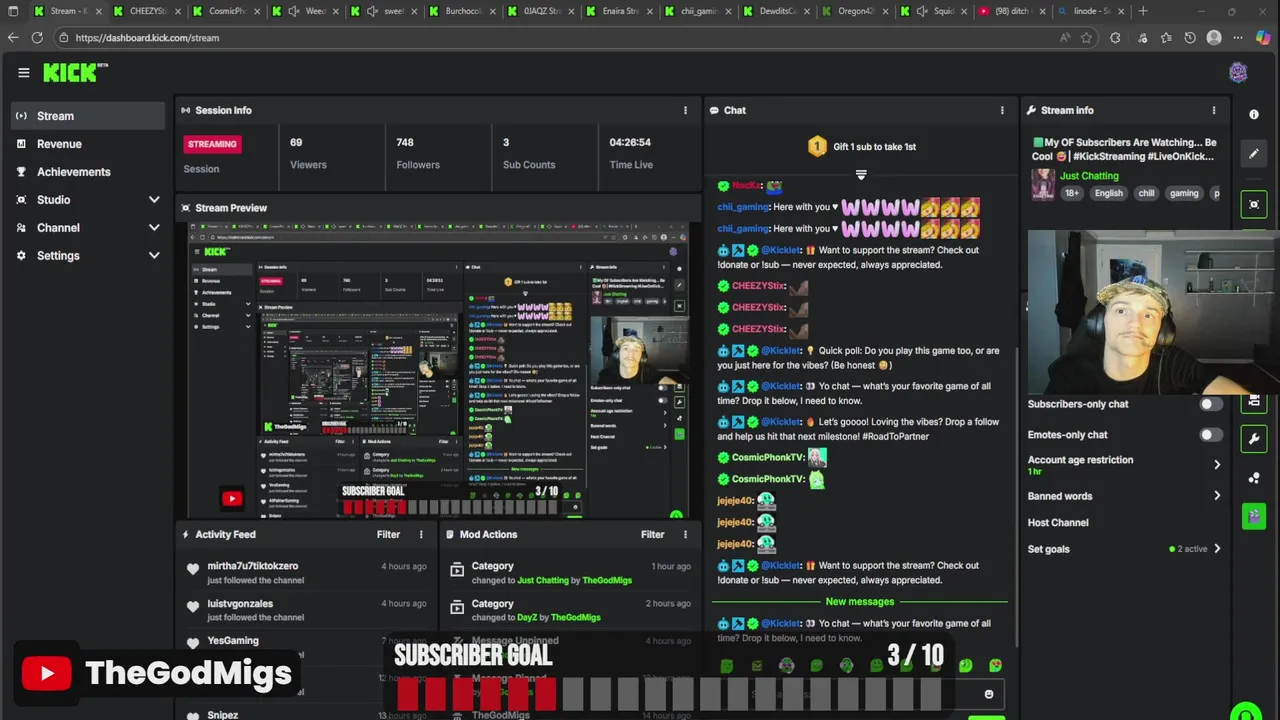
Task: Switch to the CosmicPhonk browser tab
Action: click(x=225, y=11)
